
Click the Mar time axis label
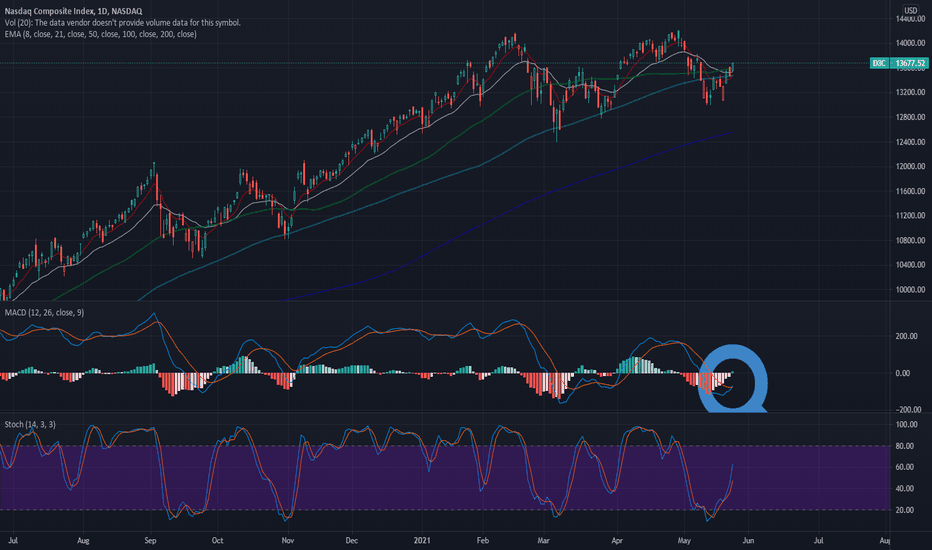pos(543,540)
